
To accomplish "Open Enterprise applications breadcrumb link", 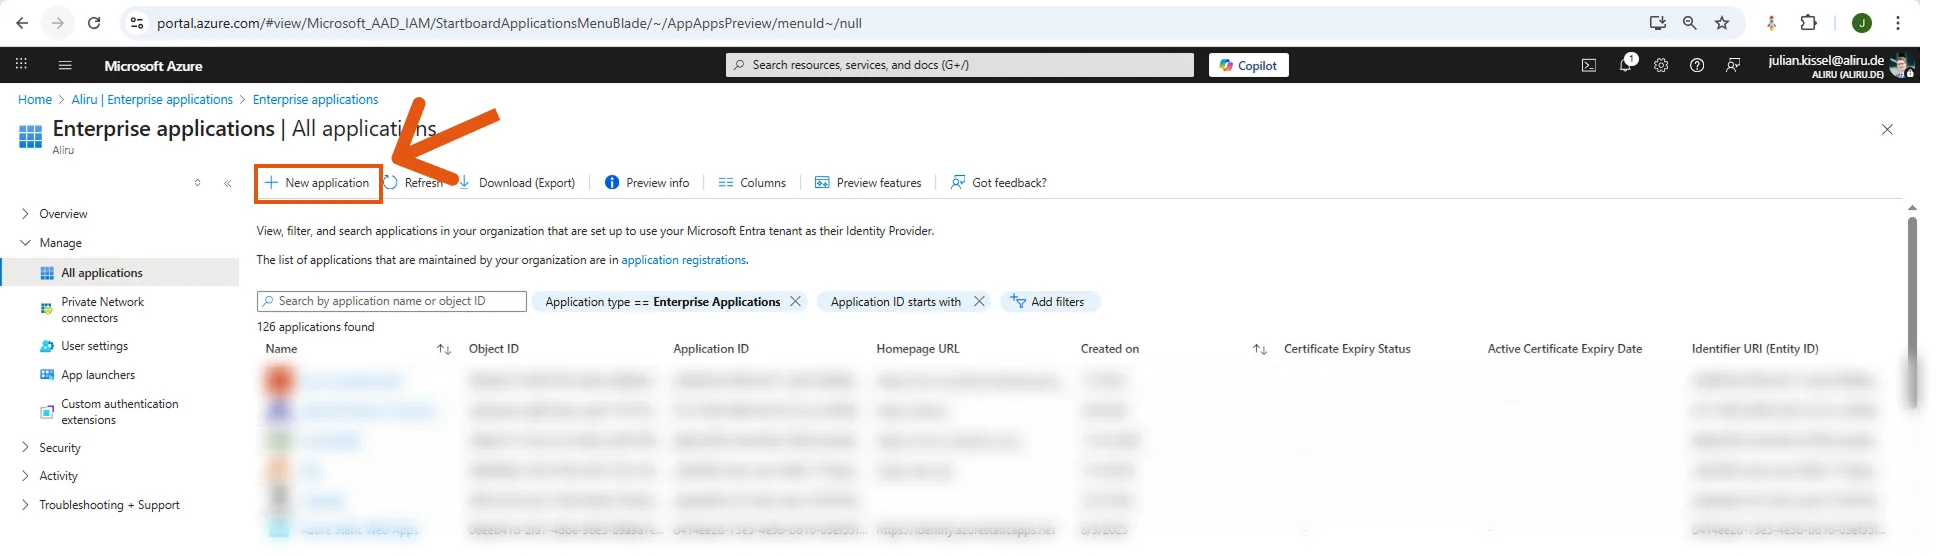I will [315, 100].
